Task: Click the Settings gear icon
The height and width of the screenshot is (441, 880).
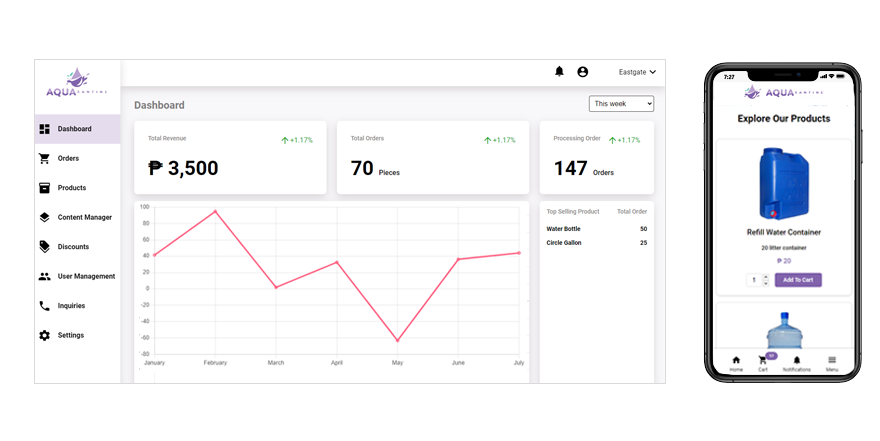Action: (x=44, y=336)
